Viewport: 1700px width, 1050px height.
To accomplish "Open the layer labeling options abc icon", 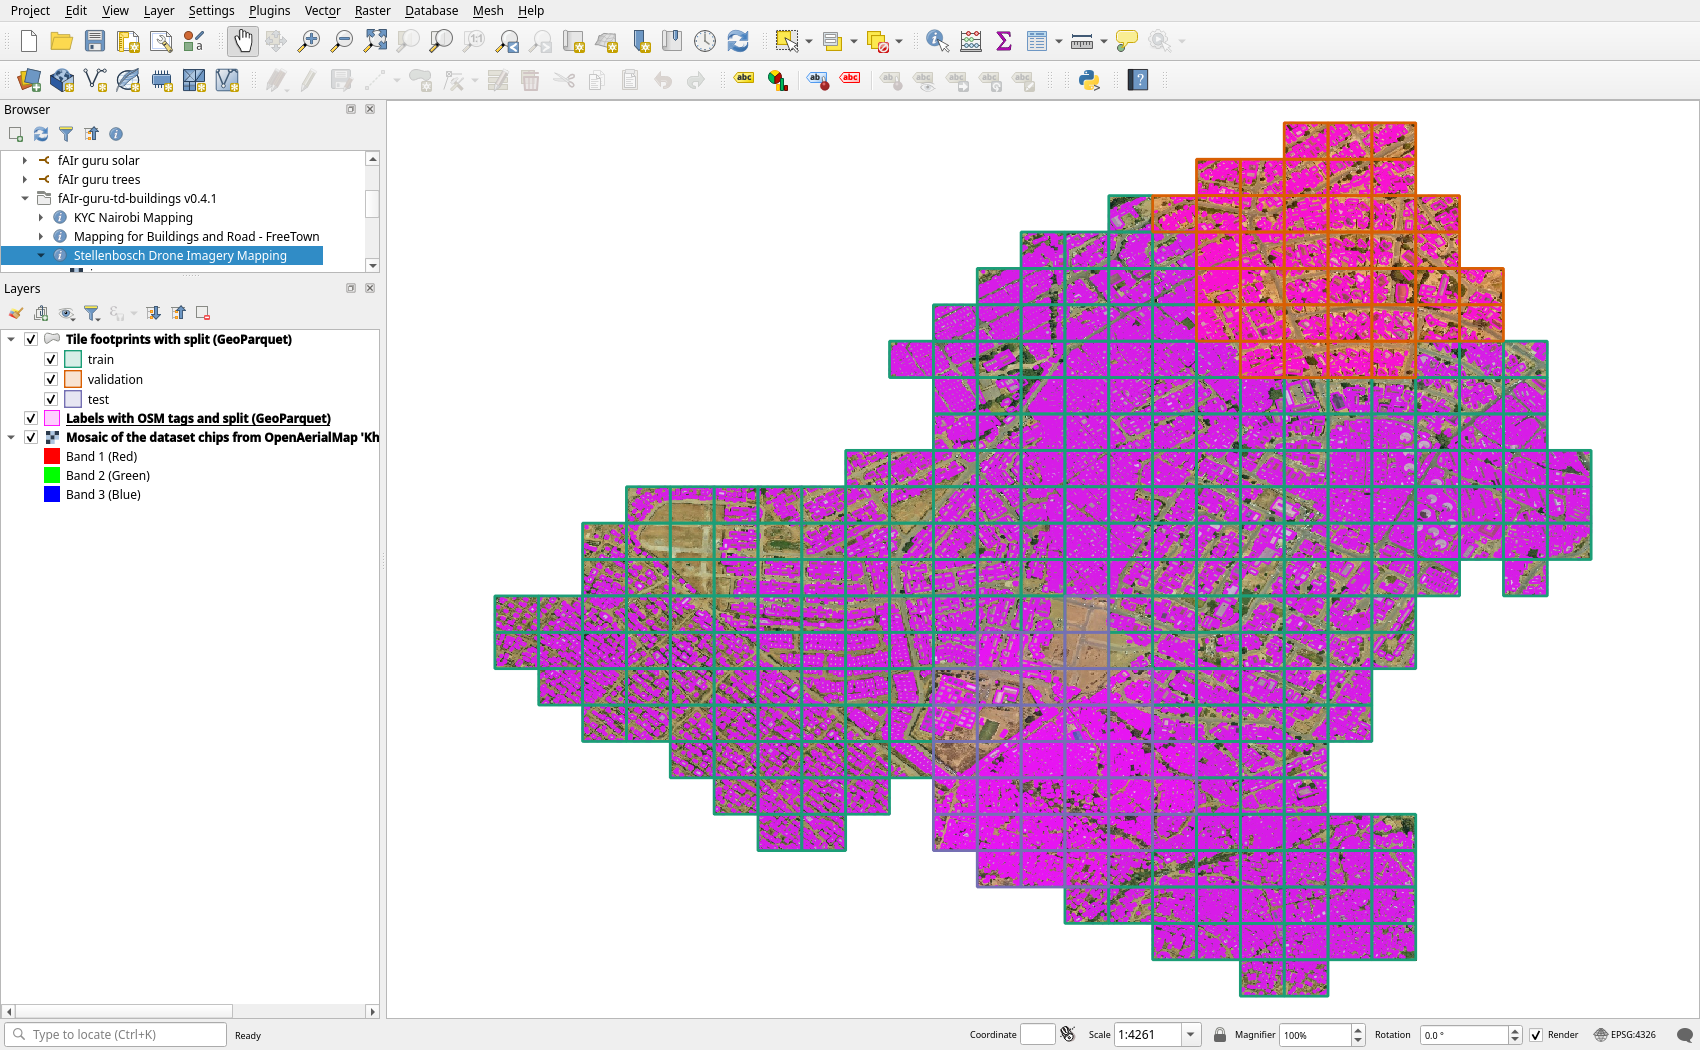I will pos(744,80).
